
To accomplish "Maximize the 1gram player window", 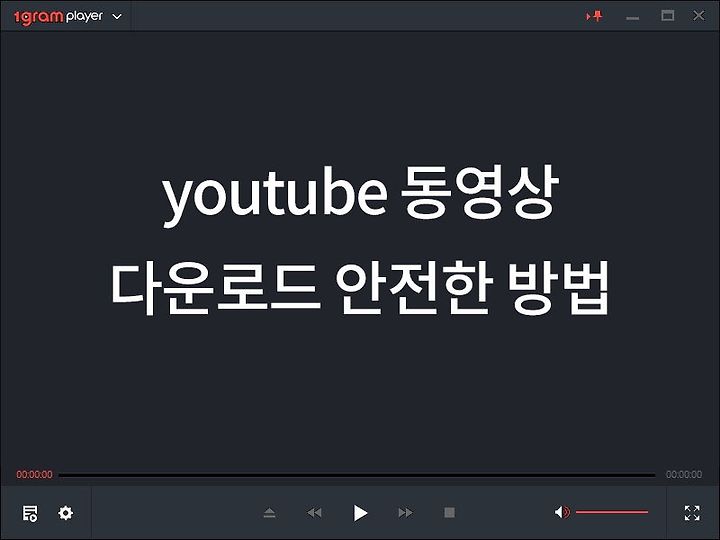I will coord(667,16).
